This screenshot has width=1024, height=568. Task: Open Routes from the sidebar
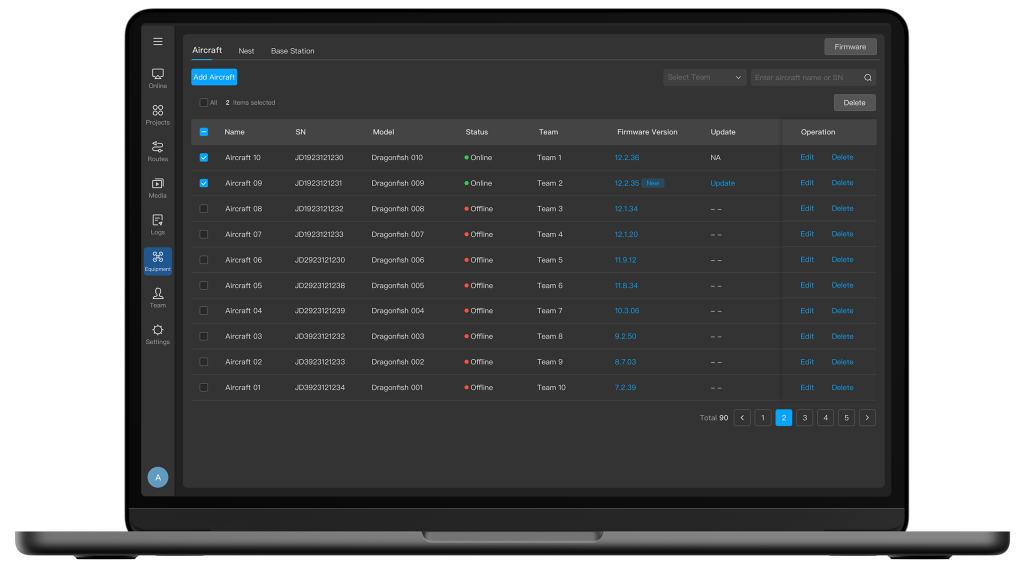pos(158,150)
